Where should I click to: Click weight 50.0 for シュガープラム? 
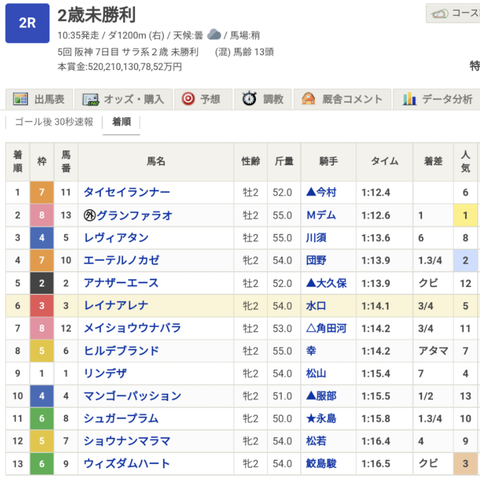pos(282,418)
